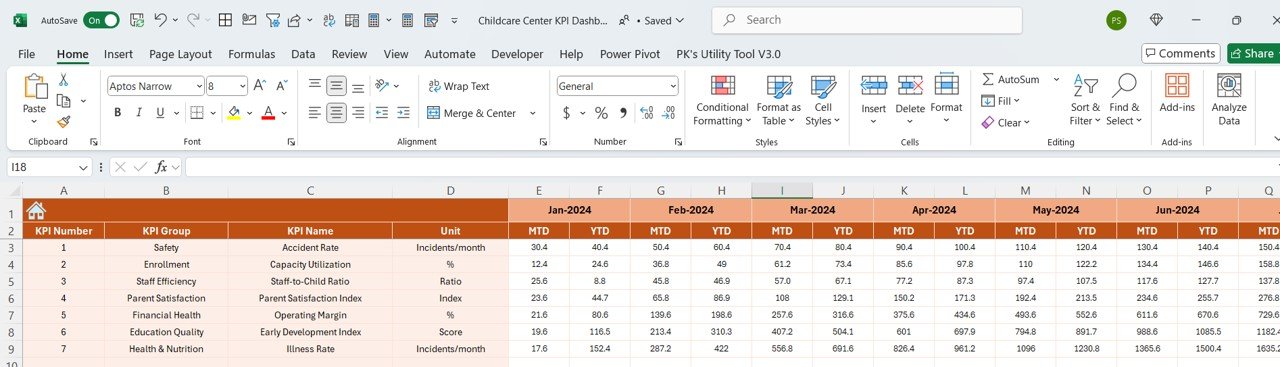This screenshot has height=367, width=1280.
Task: Open the font color dropdown arrow
Action: 284,113
